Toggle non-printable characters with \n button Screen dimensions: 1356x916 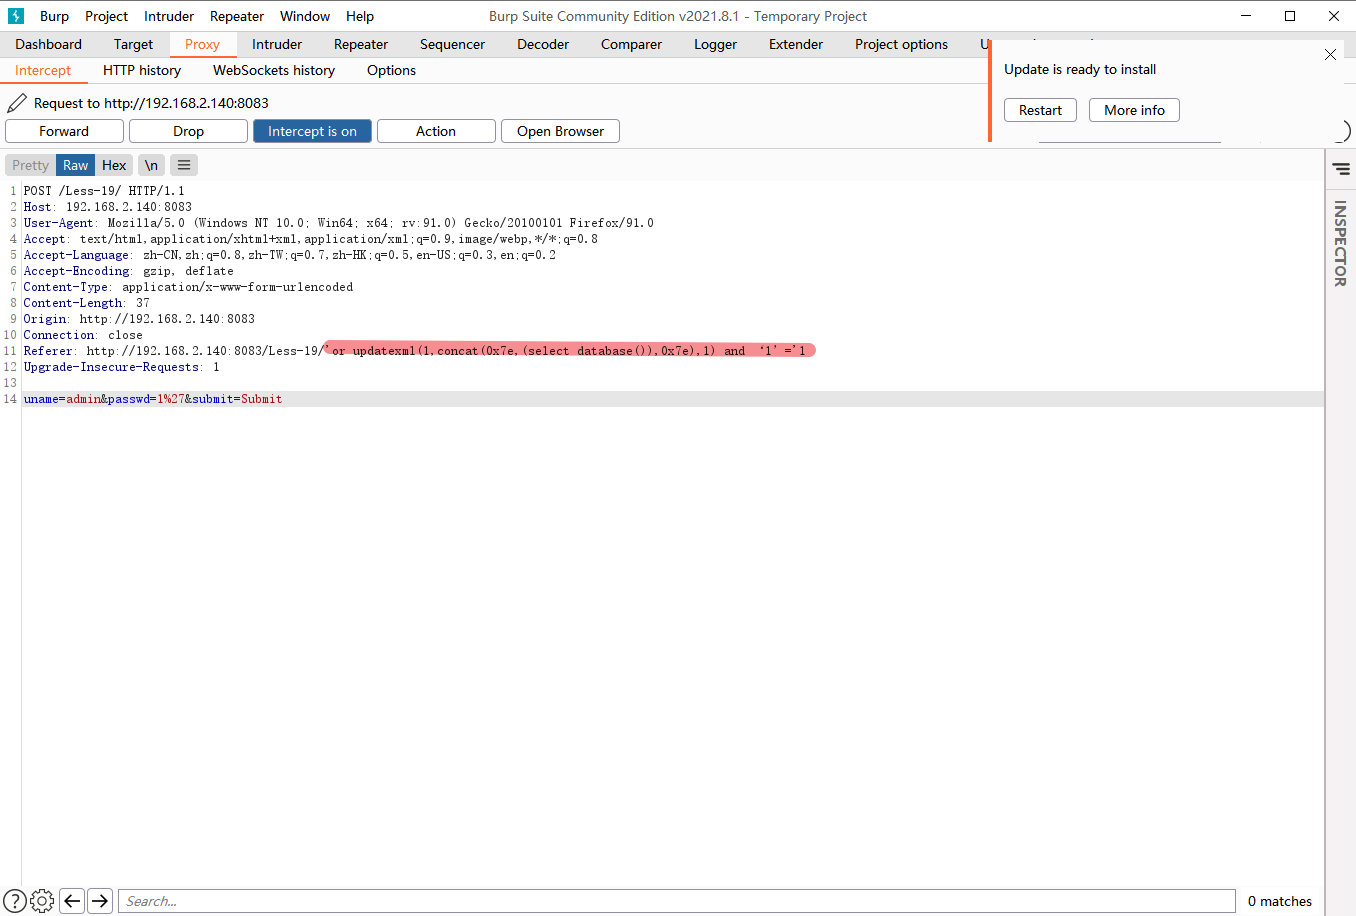click(x=151, y=165)
